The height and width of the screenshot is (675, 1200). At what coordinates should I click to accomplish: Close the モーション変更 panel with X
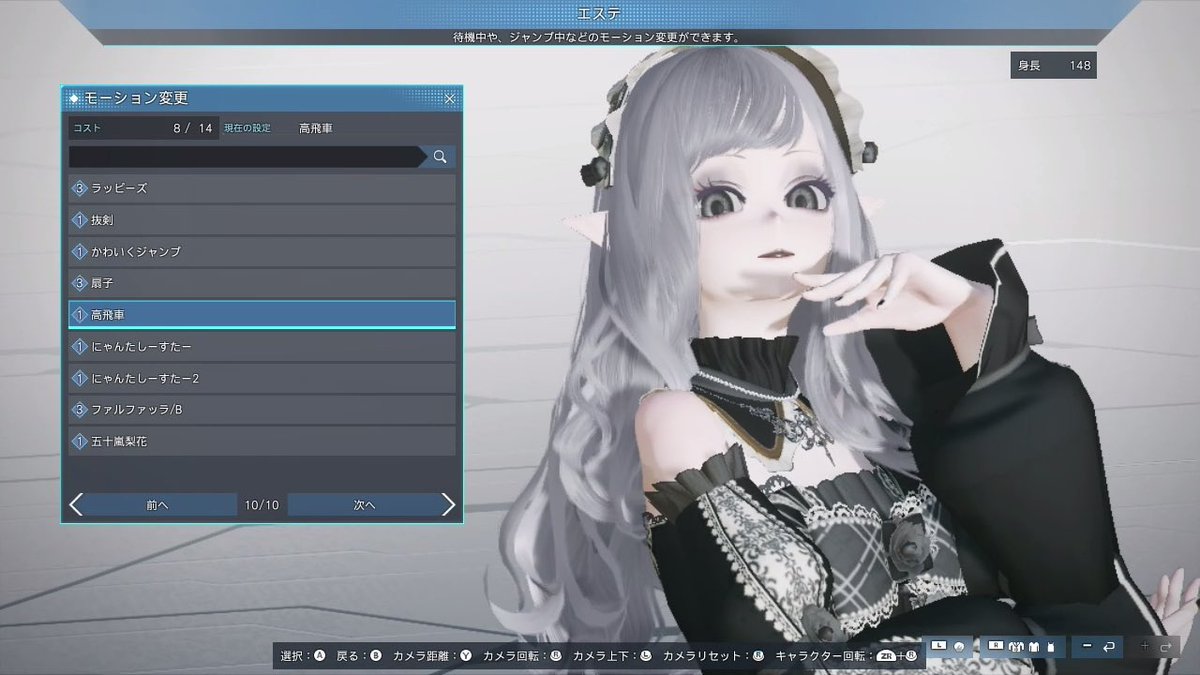[x=450, y=99]
